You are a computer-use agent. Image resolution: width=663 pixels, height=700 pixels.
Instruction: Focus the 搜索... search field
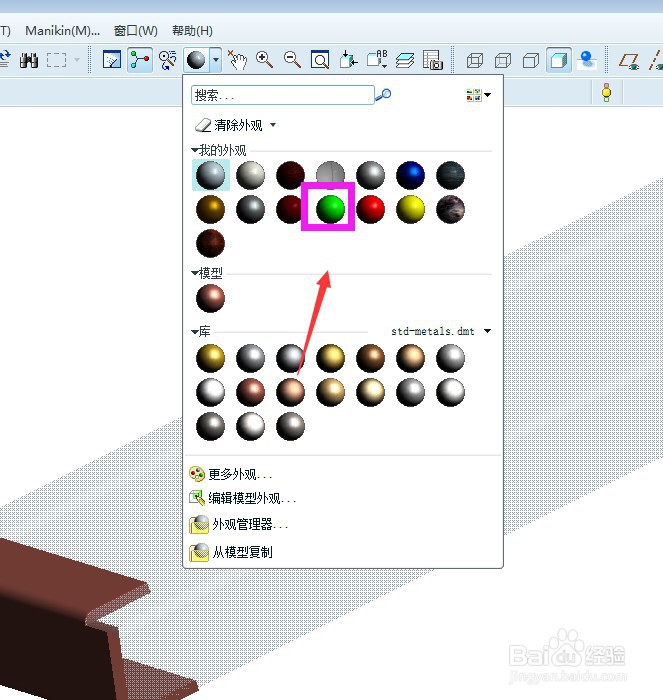(283, 95)
